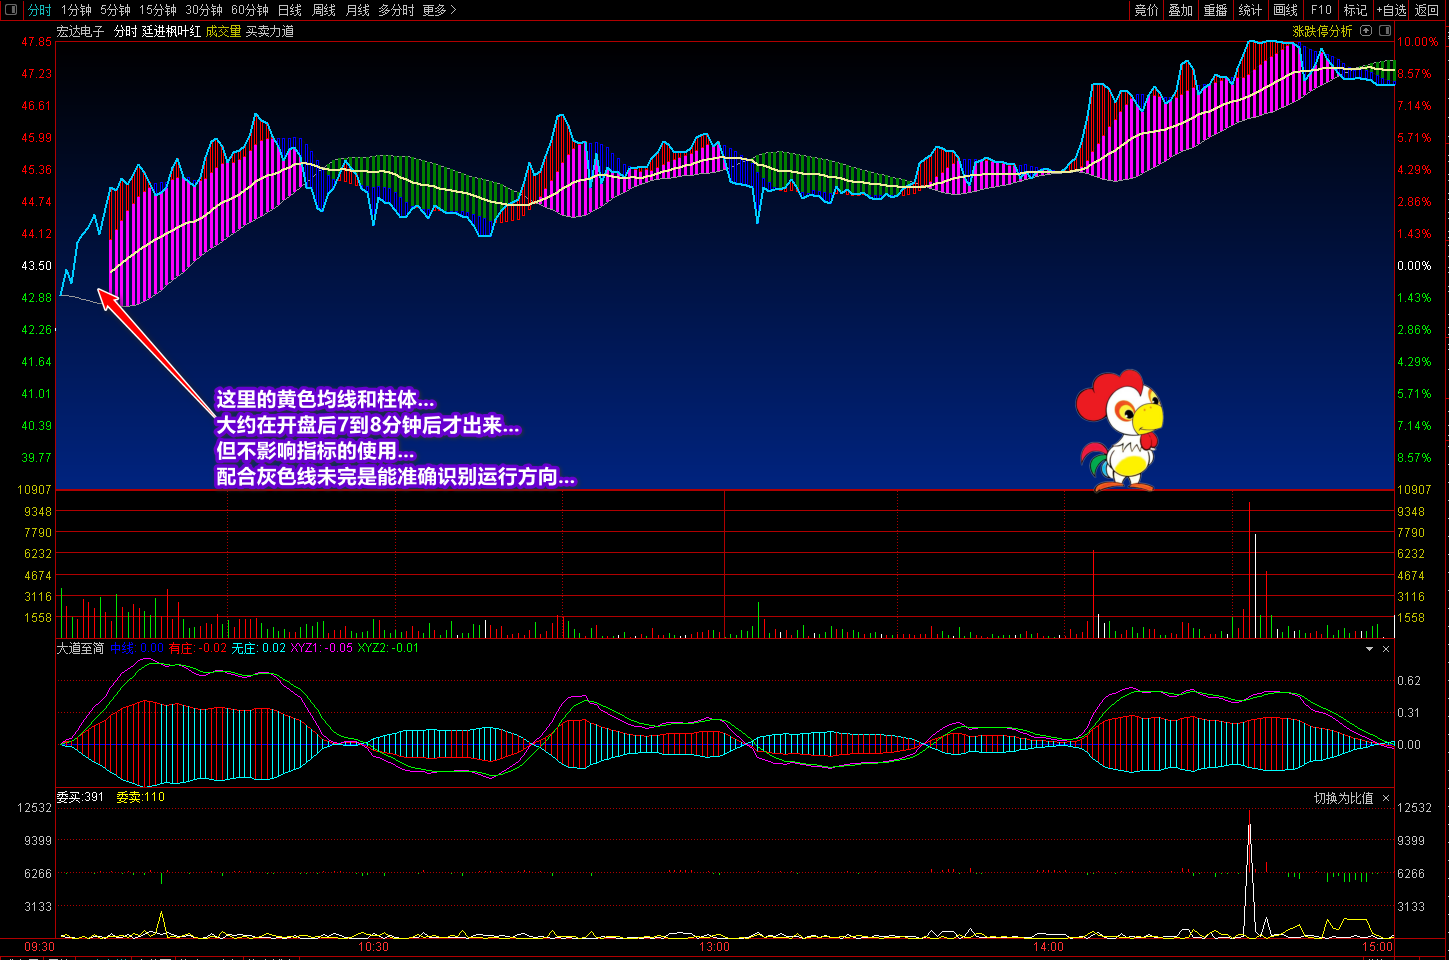Select the 买卖力道 indicator label

pyautogui.click(x=270, y=31)
